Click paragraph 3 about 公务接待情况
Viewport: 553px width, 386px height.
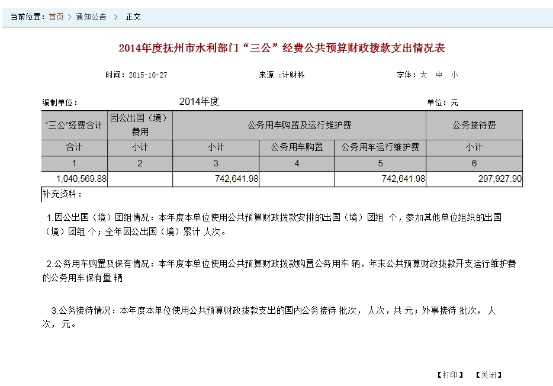(x=269, y=317)
